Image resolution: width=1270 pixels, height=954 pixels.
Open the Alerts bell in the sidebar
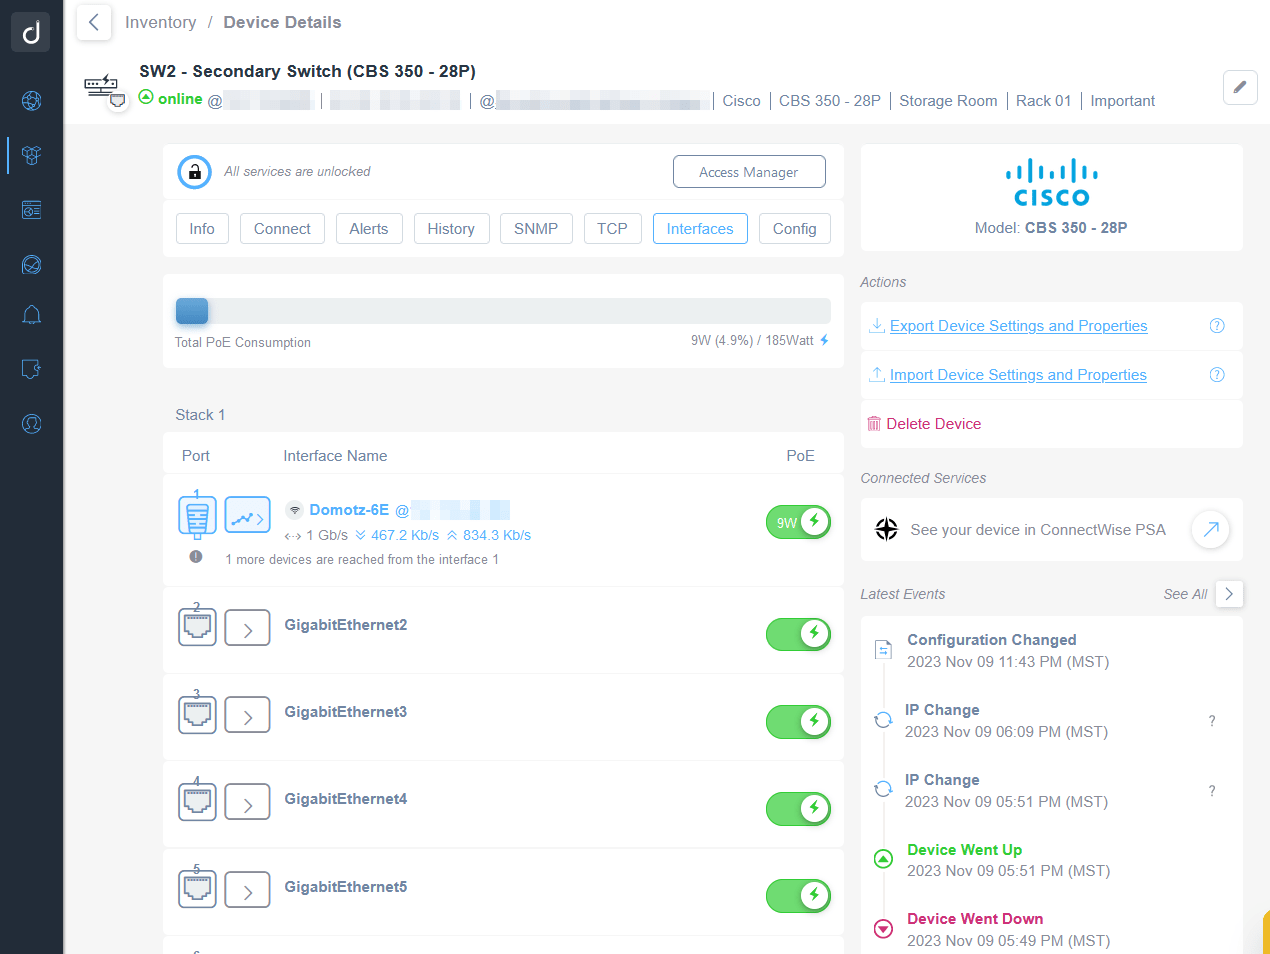coord(31,315)
